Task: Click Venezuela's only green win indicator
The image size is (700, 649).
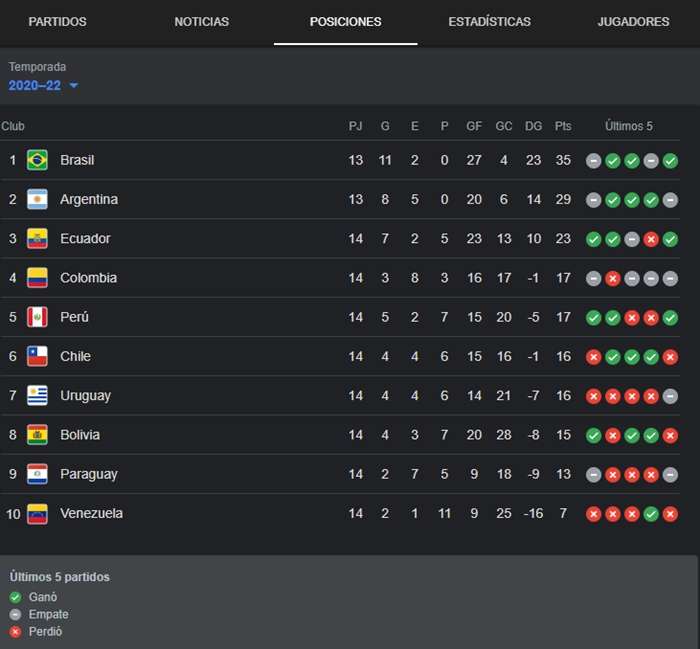Action: [x=651, y=514]
